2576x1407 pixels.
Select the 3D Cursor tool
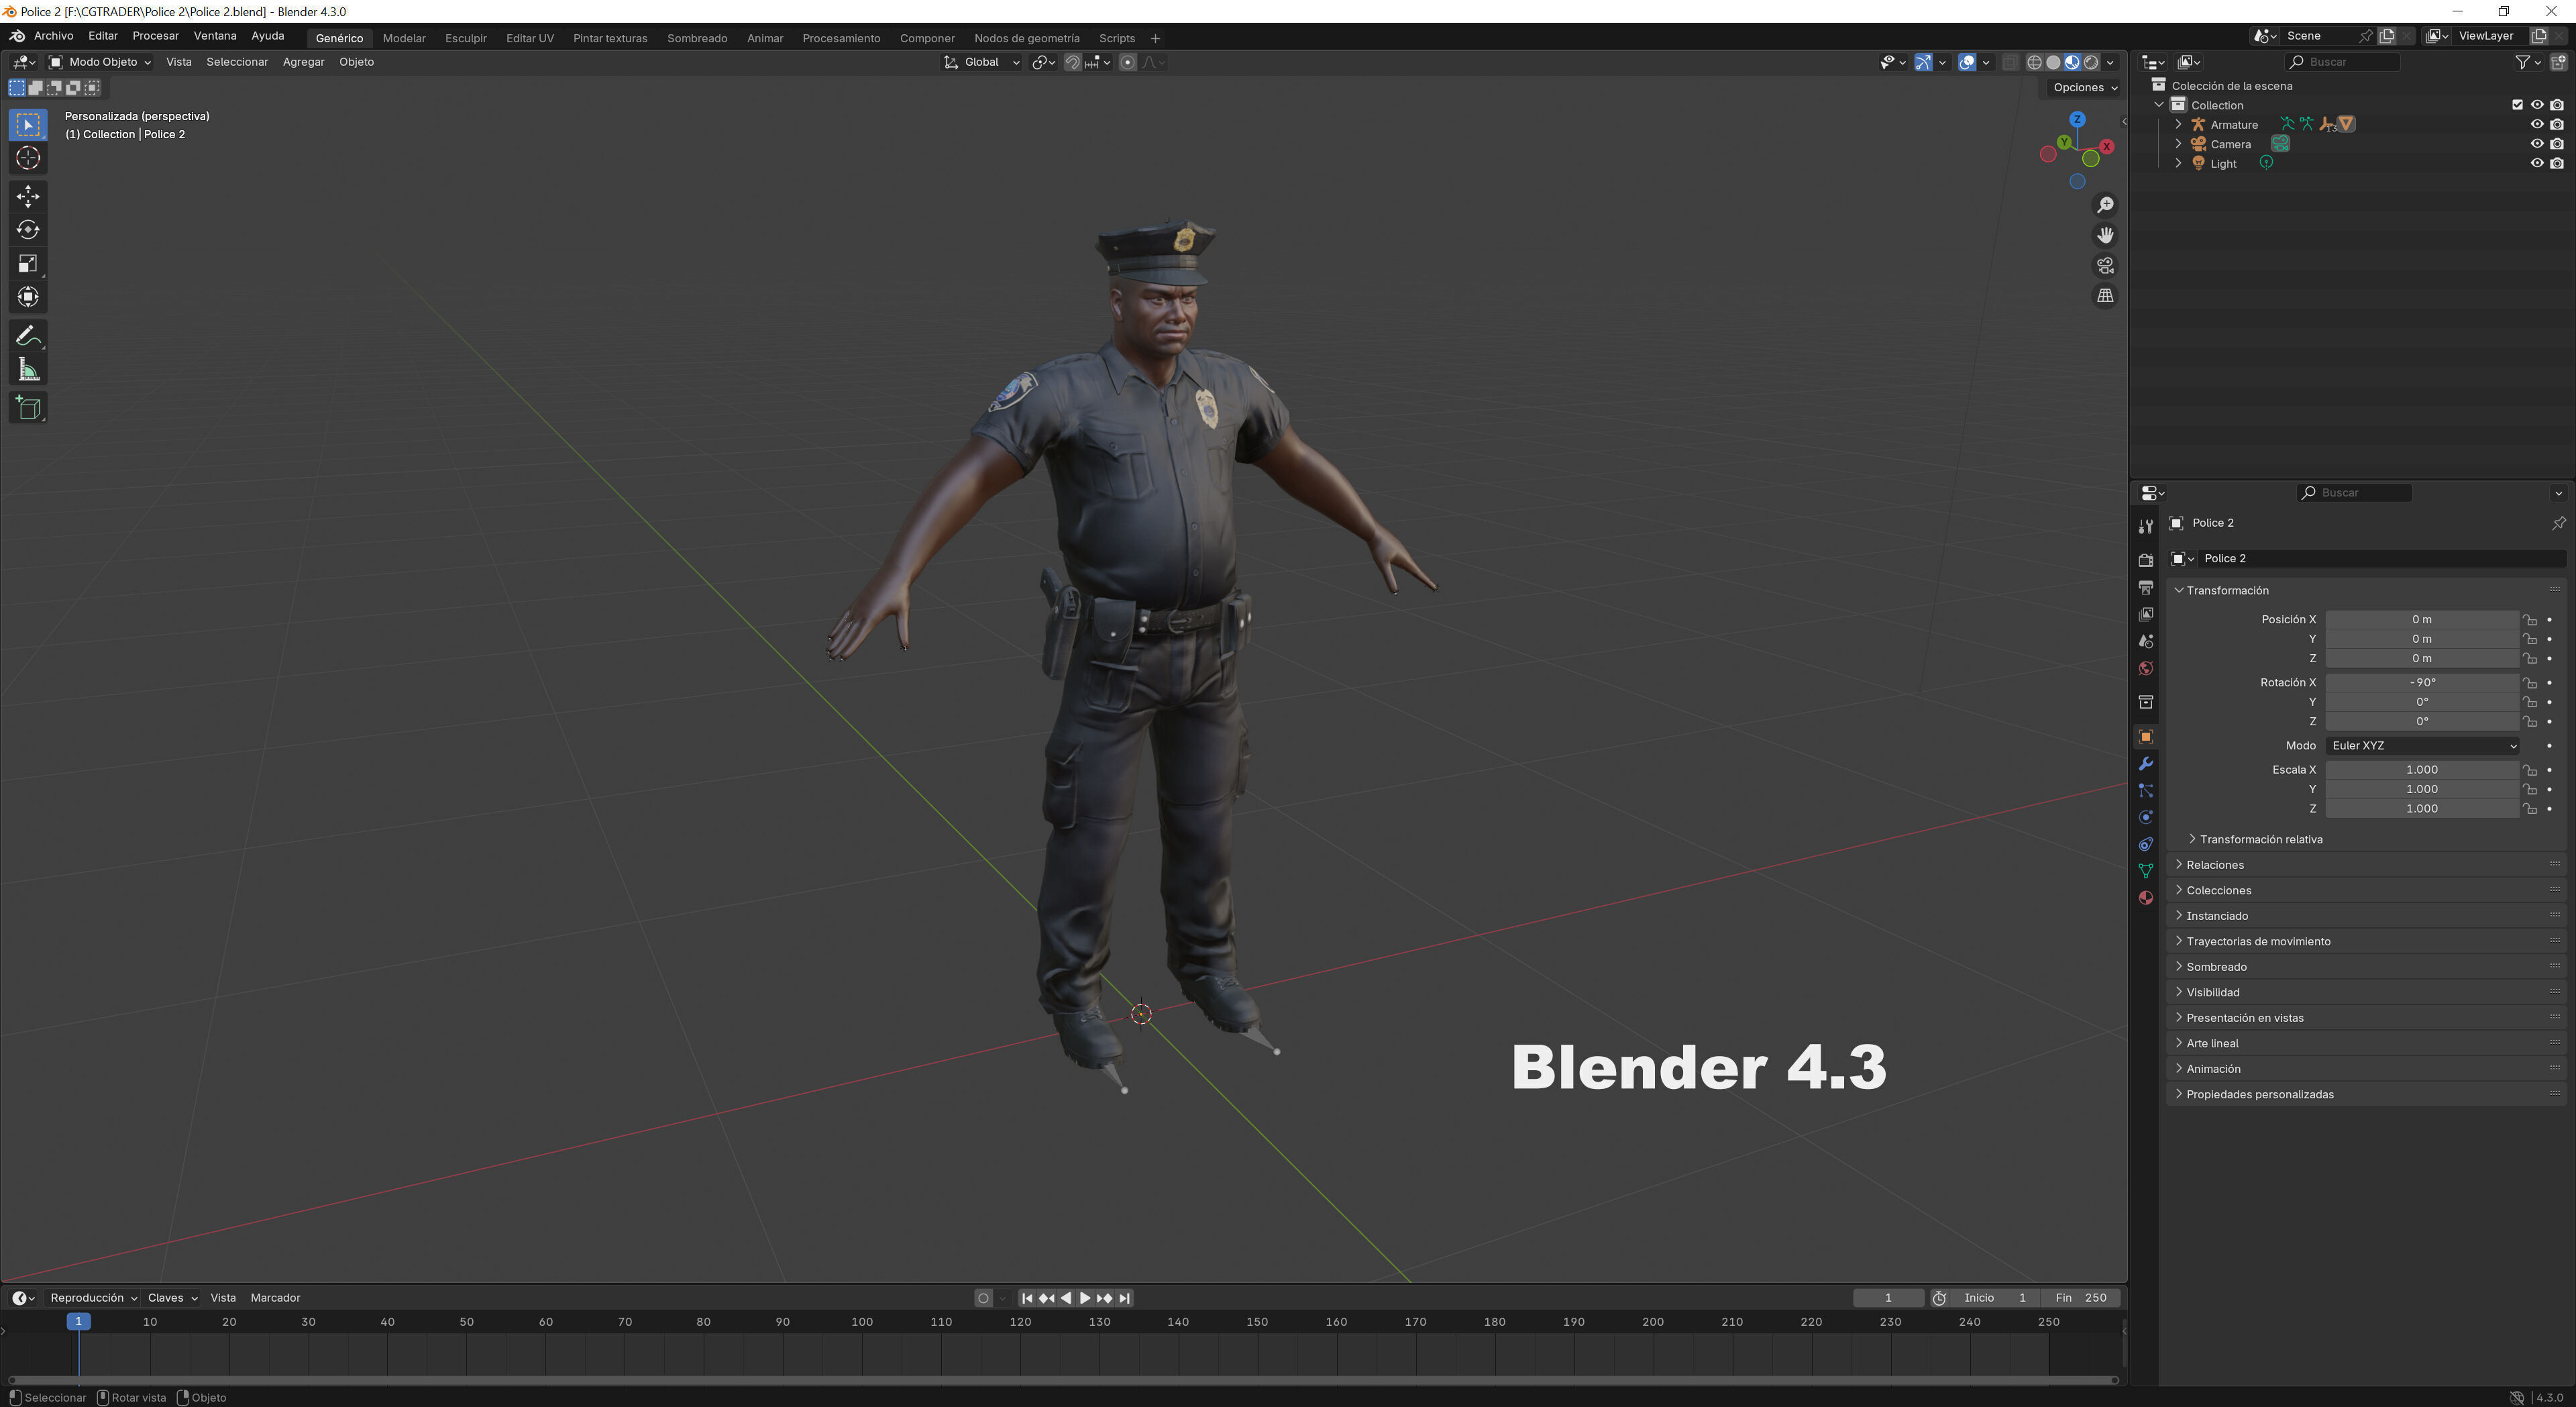28,158
